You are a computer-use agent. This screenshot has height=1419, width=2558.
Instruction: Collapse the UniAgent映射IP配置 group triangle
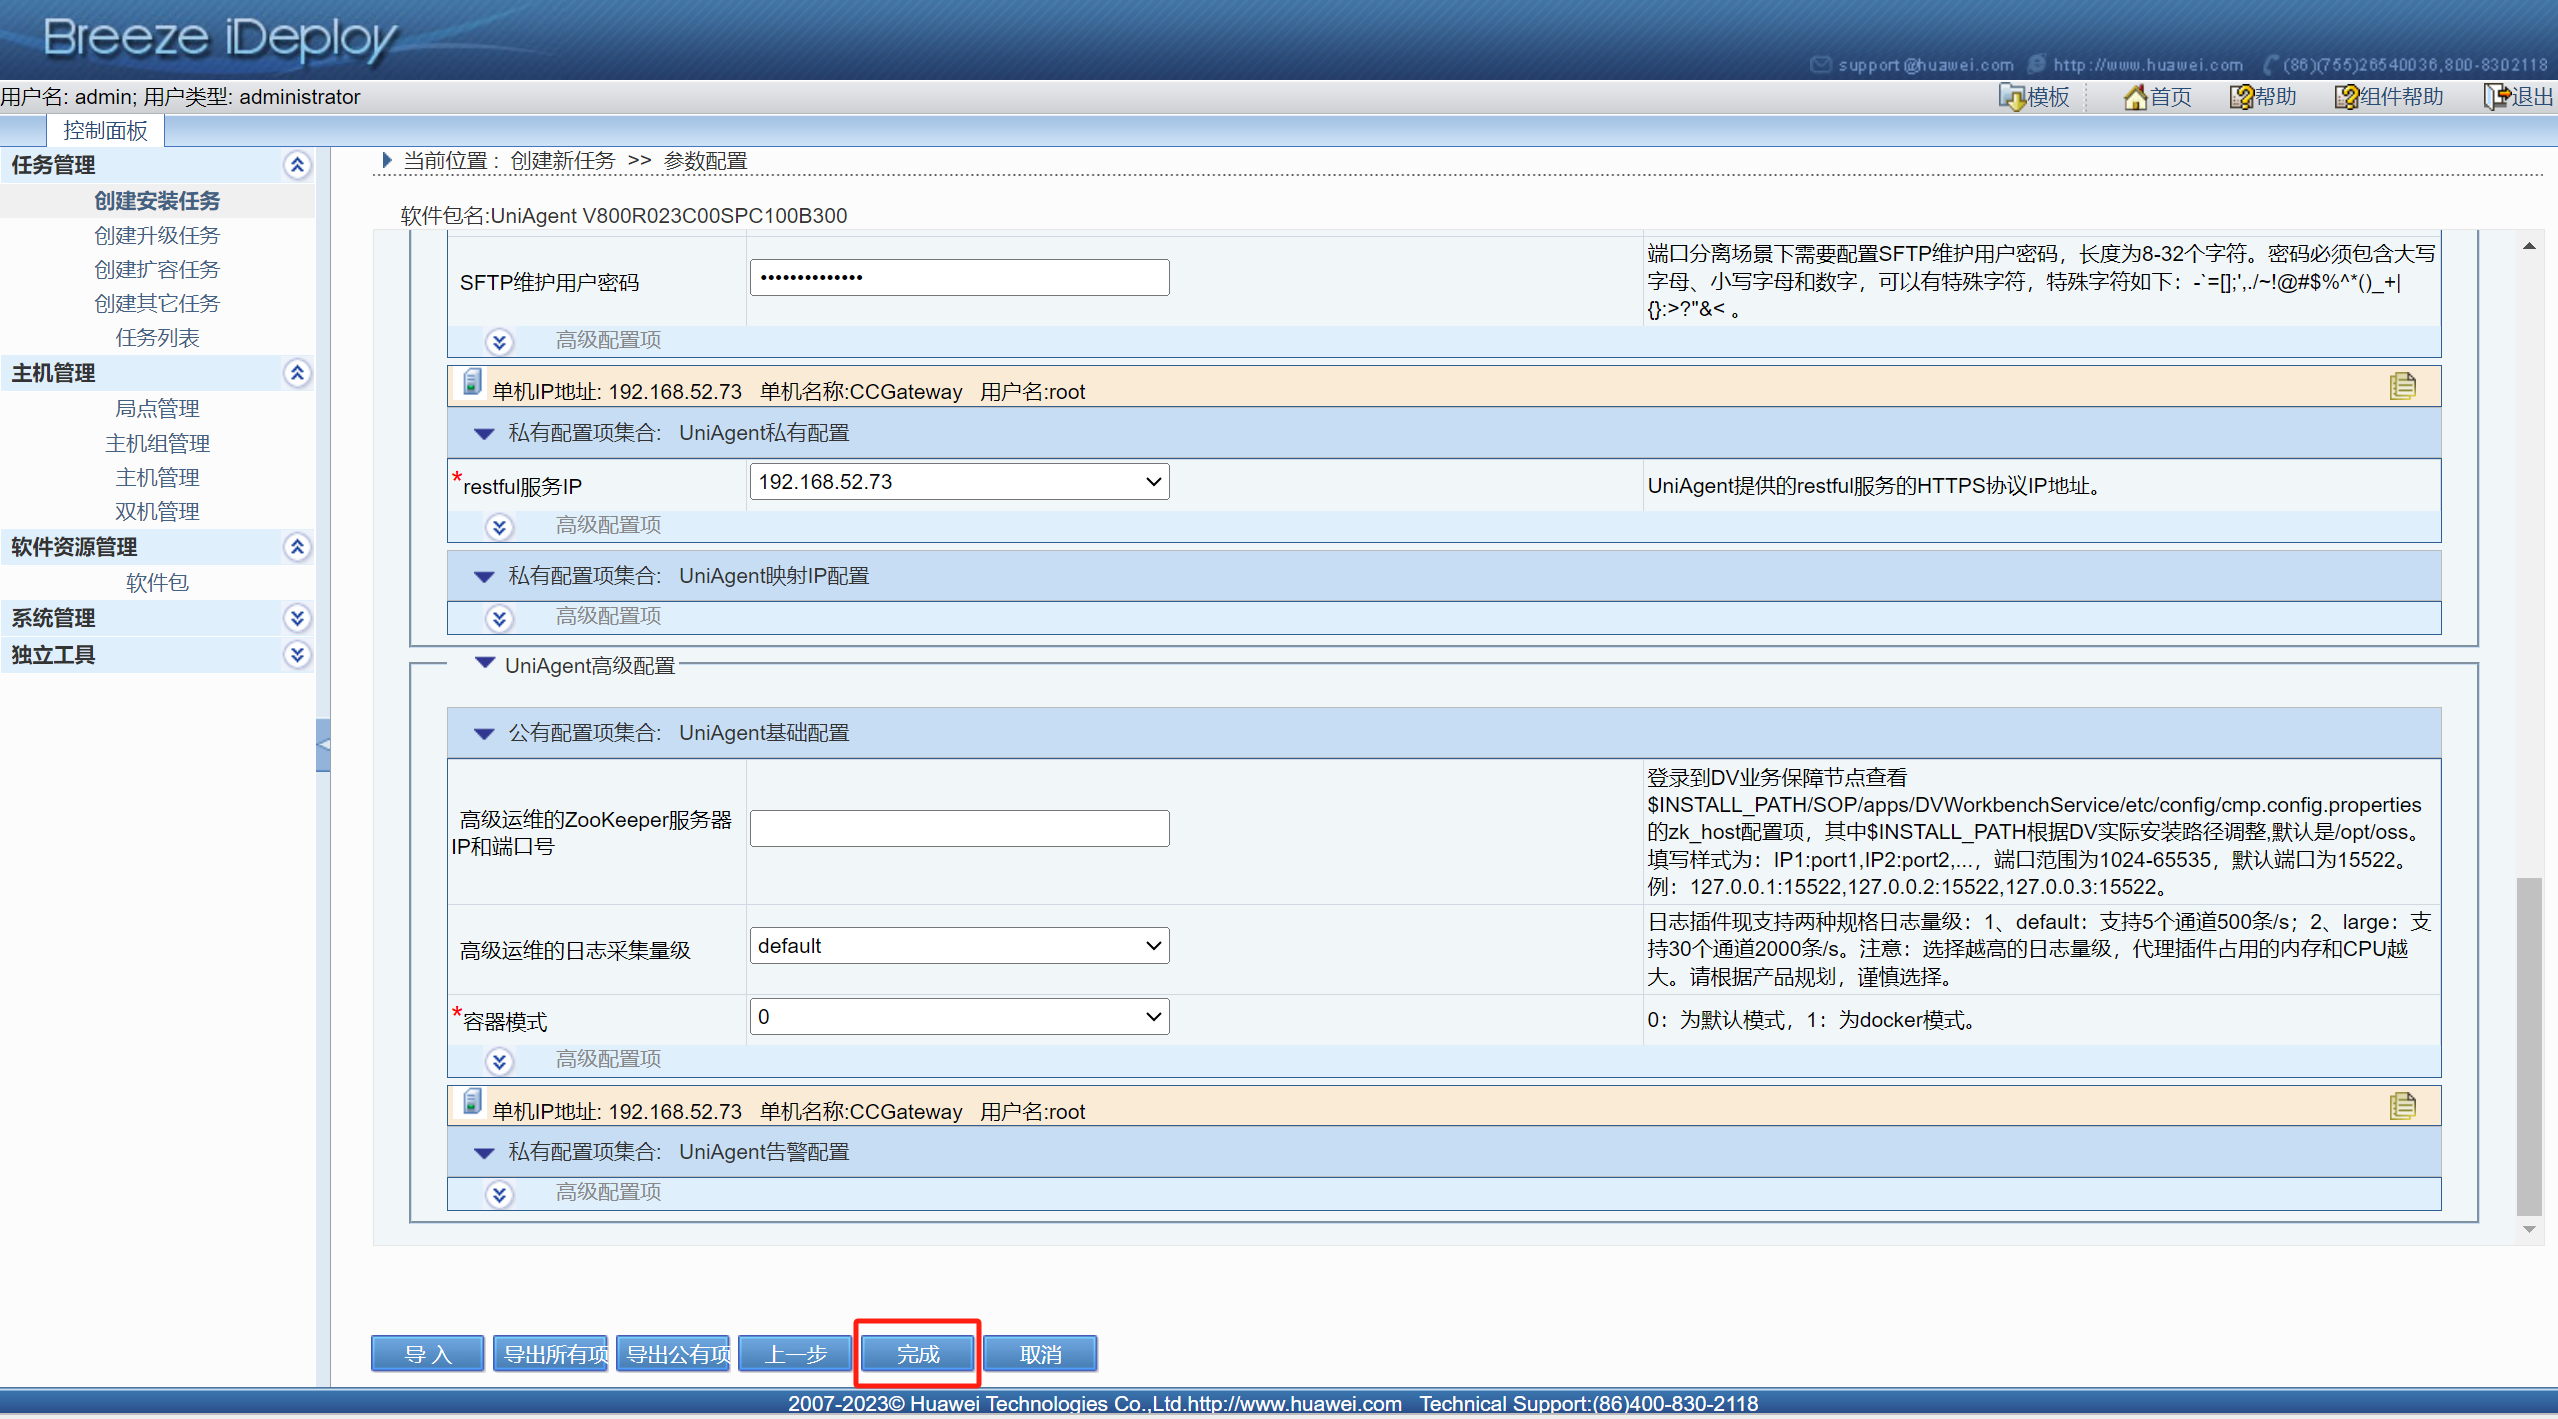pos(484,577)
